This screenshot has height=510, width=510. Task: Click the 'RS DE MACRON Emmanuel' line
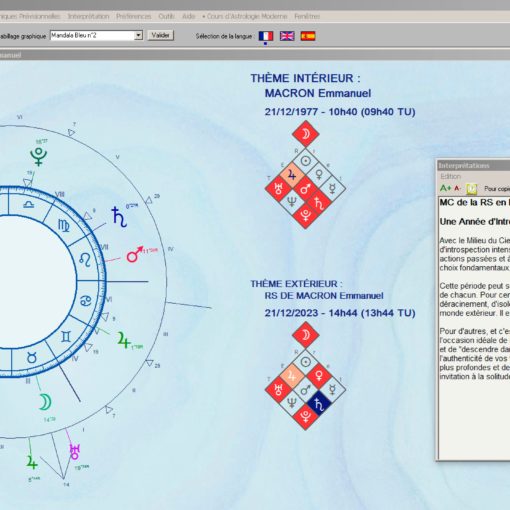[324, 296]
